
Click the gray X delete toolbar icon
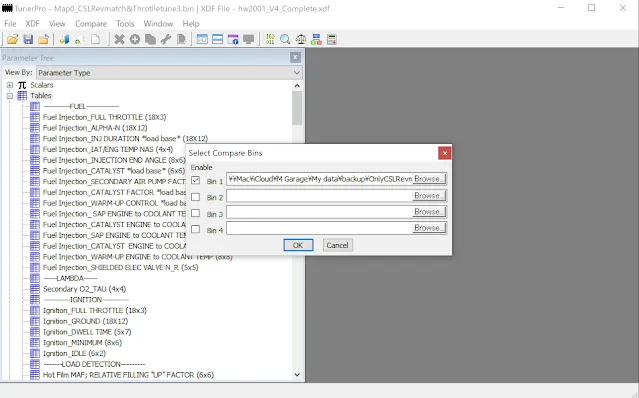click(119, 39)
